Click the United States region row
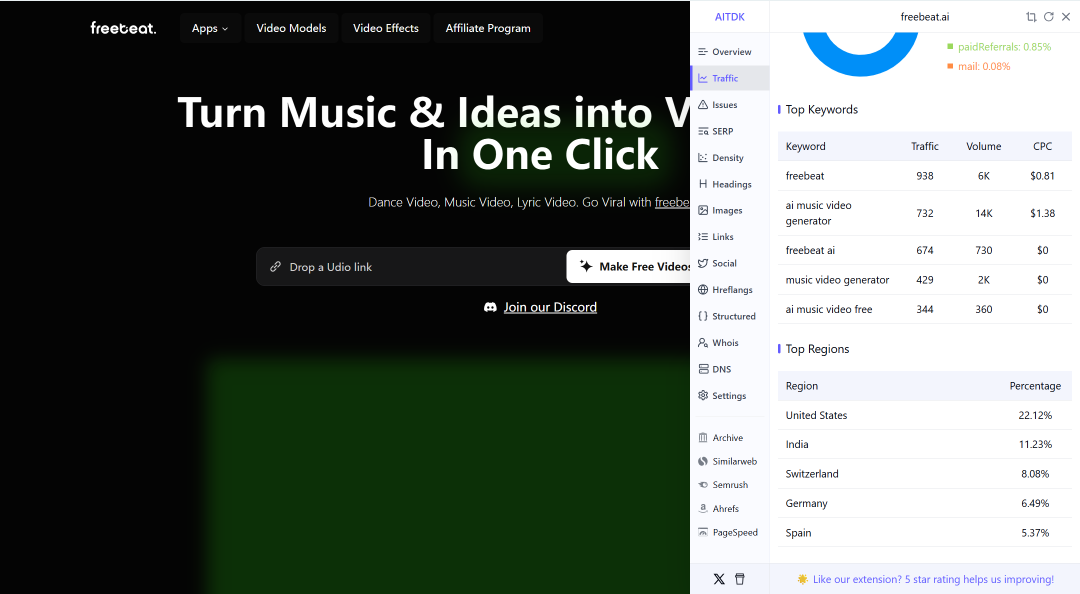The height and width of the screenshot is (594, 1080). 924,416
